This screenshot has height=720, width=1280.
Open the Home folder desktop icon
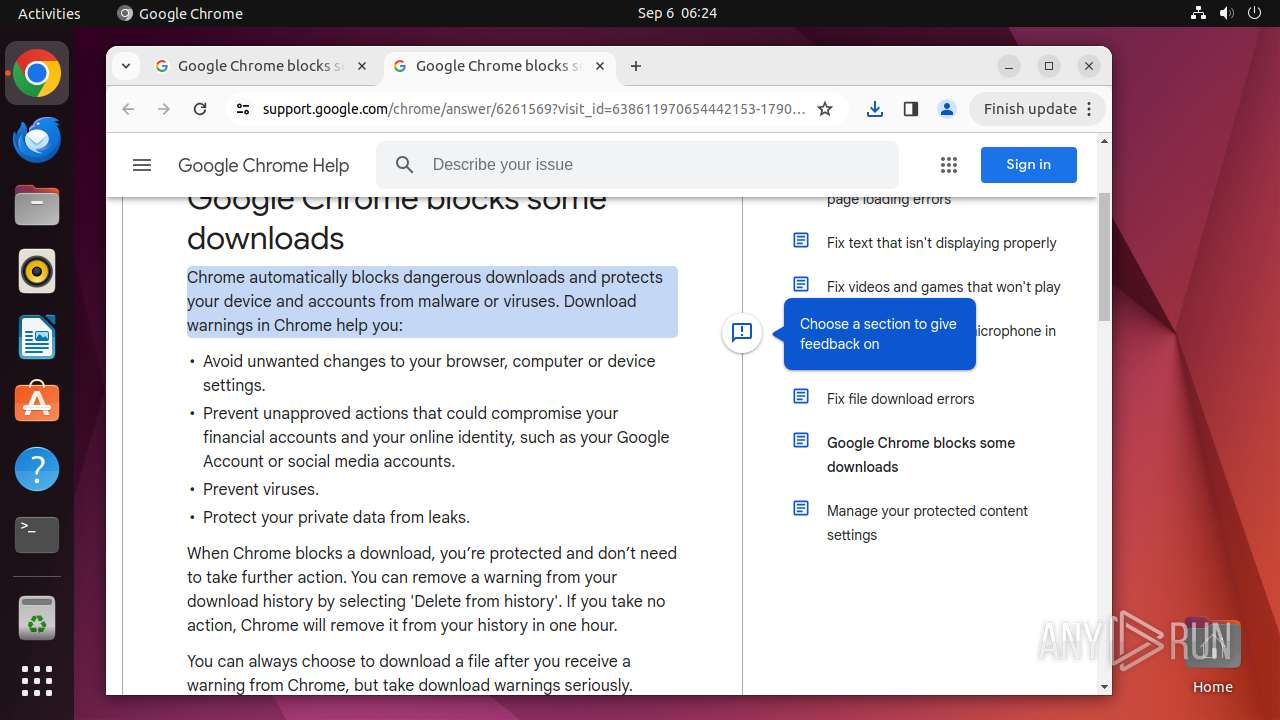pos(1212,655)
